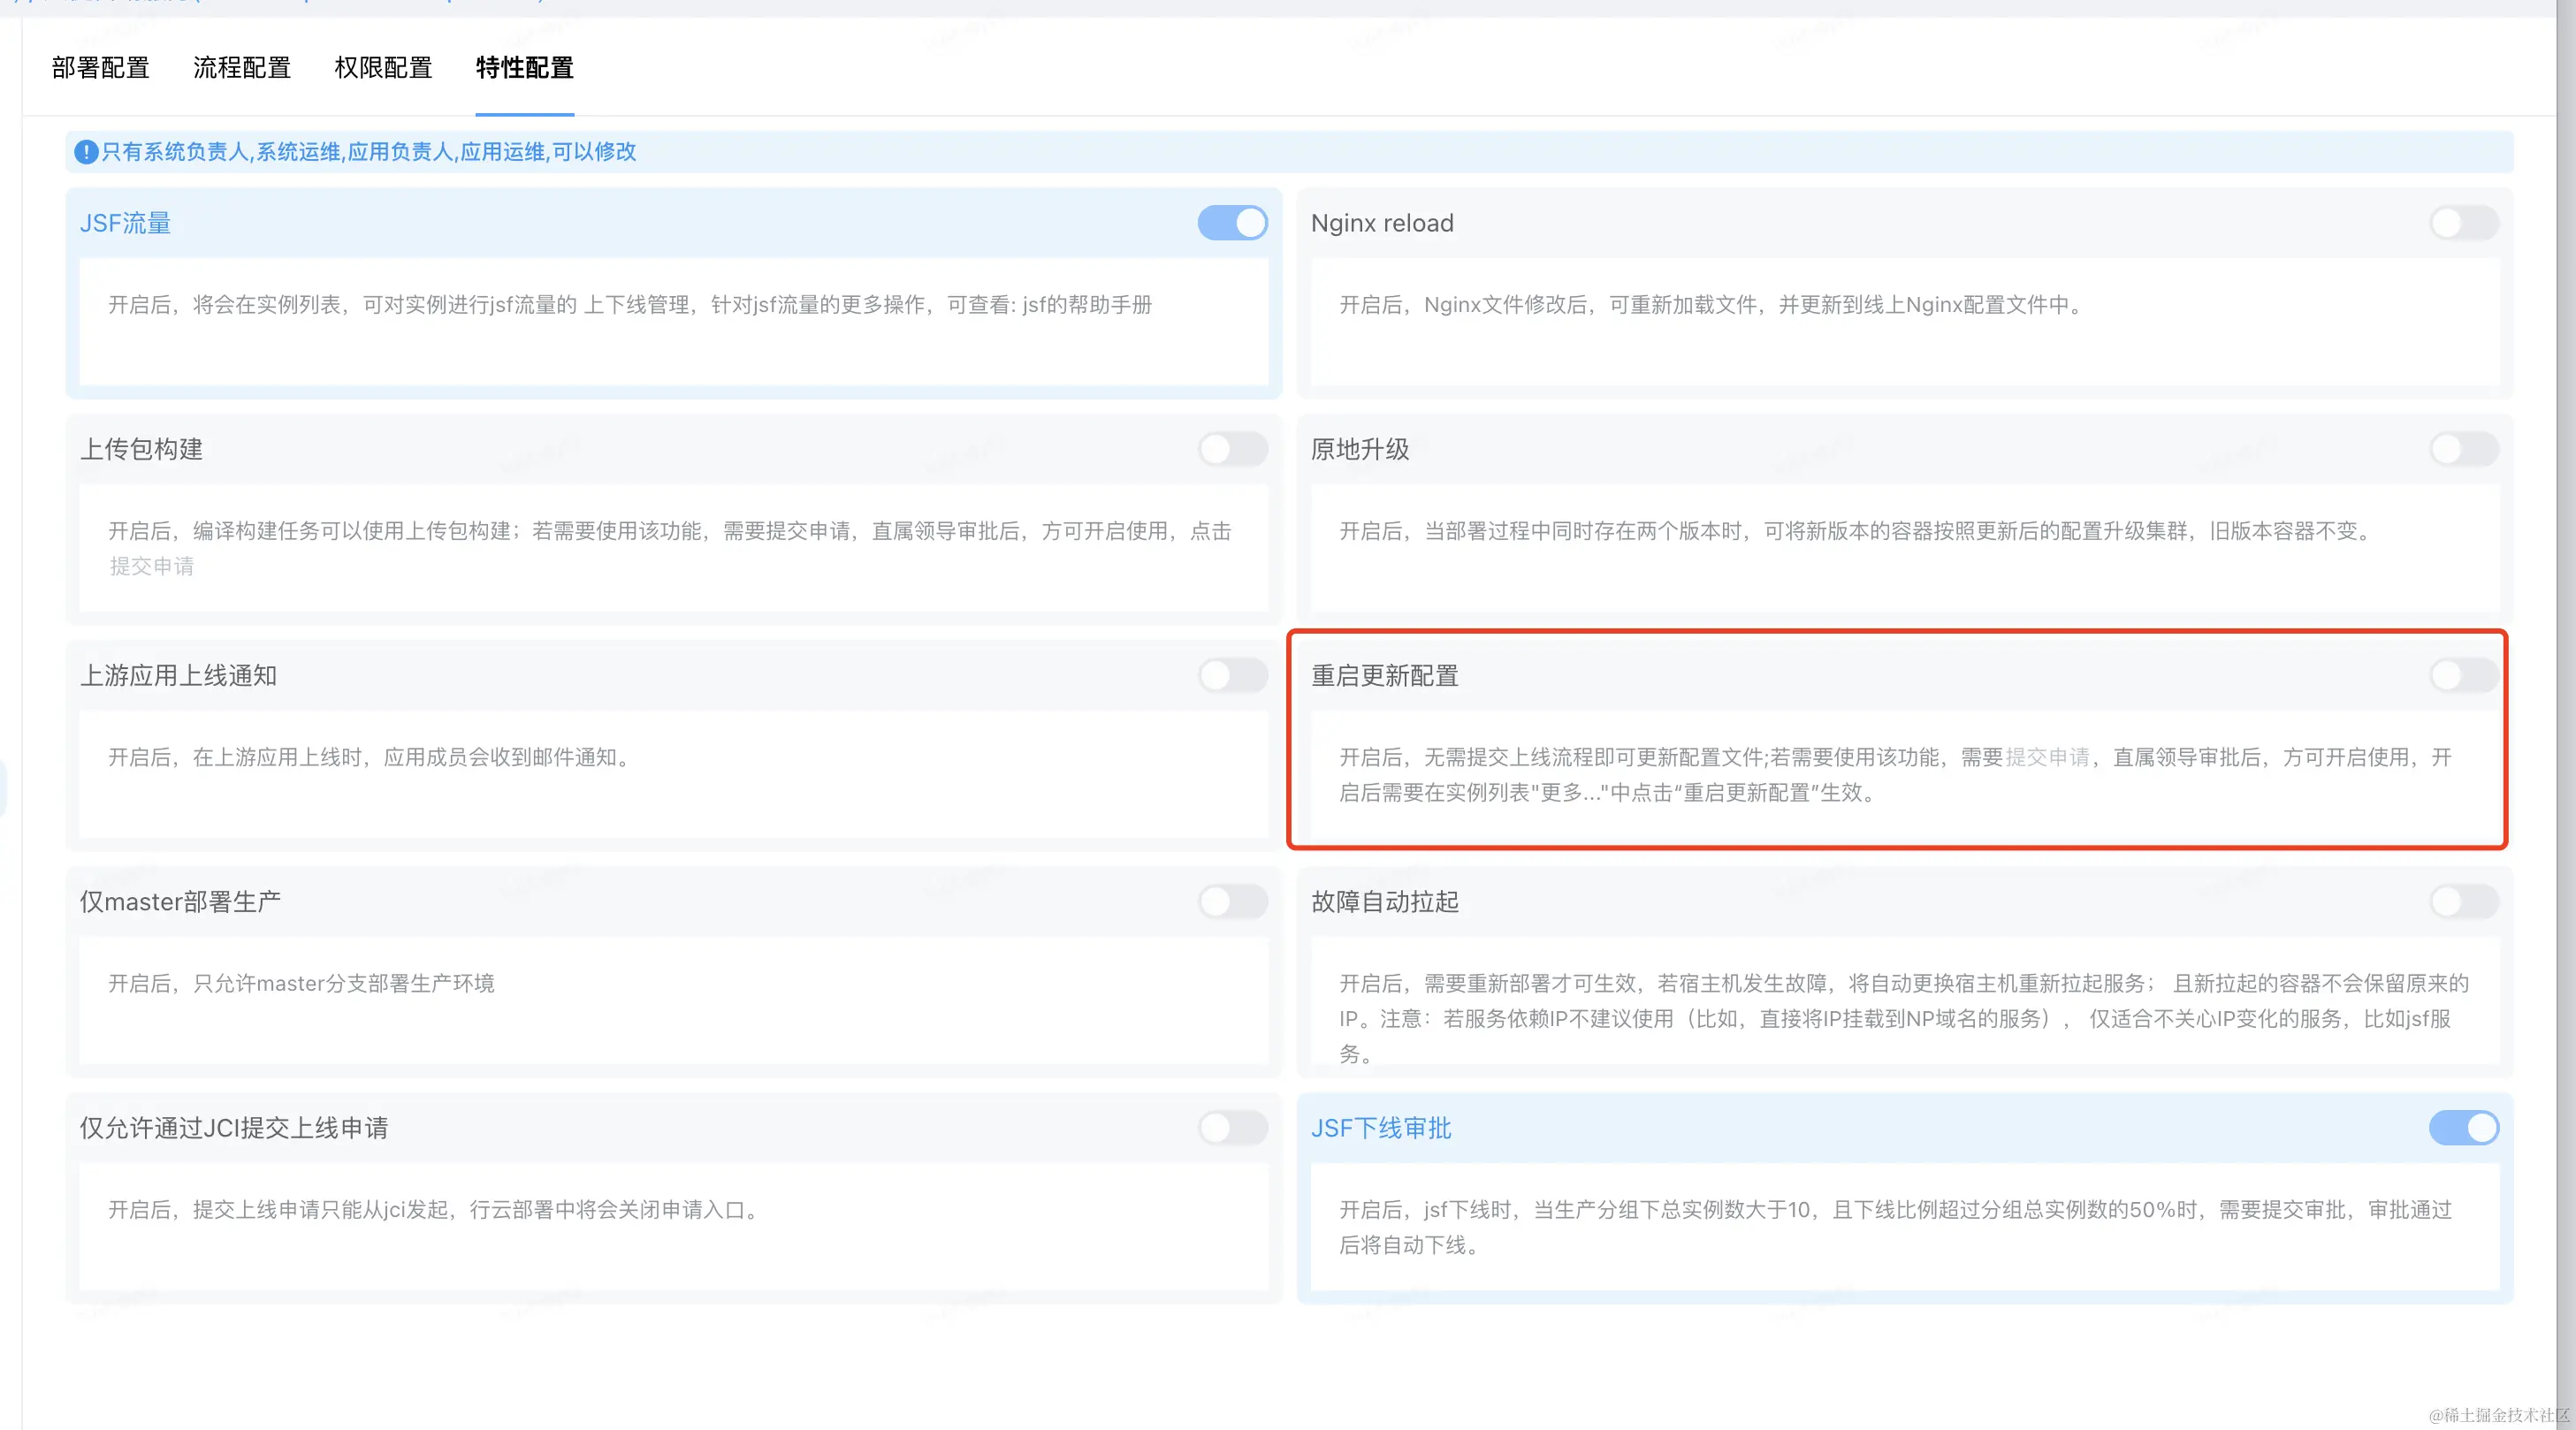Viewport: 2576px width, 1430px height.
Task: Disable the JSF流量 toggle
Action: [1232, 223]
